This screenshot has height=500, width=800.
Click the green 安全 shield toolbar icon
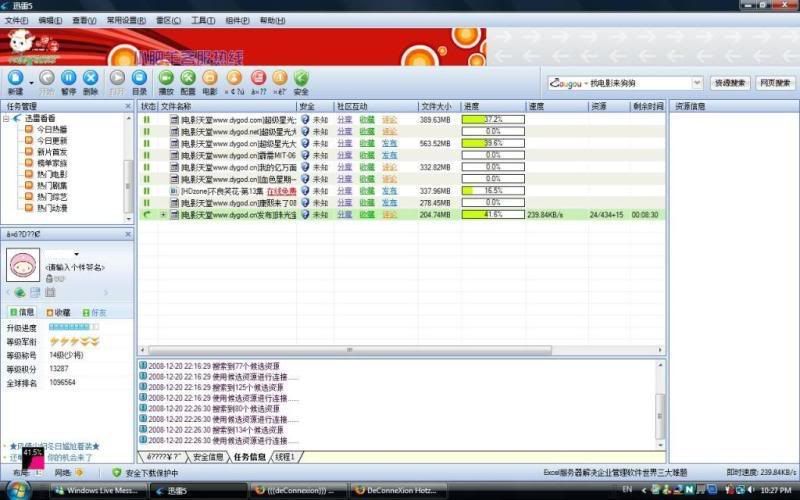coord(301,78)
